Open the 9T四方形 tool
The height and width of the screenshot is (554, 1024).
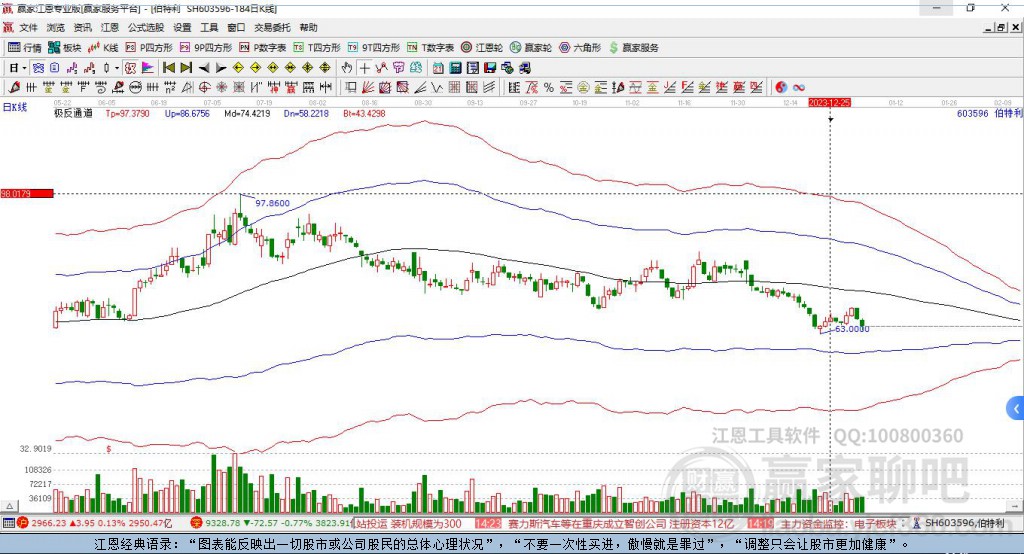coord(374,48)
